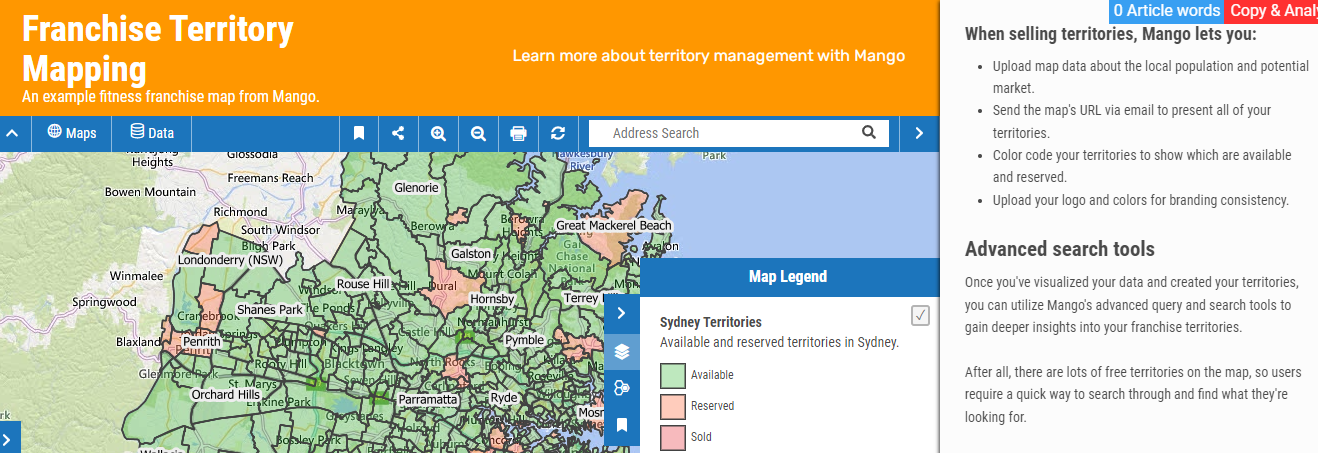
Task: Click the Galston map label
Action: point(471,254)
